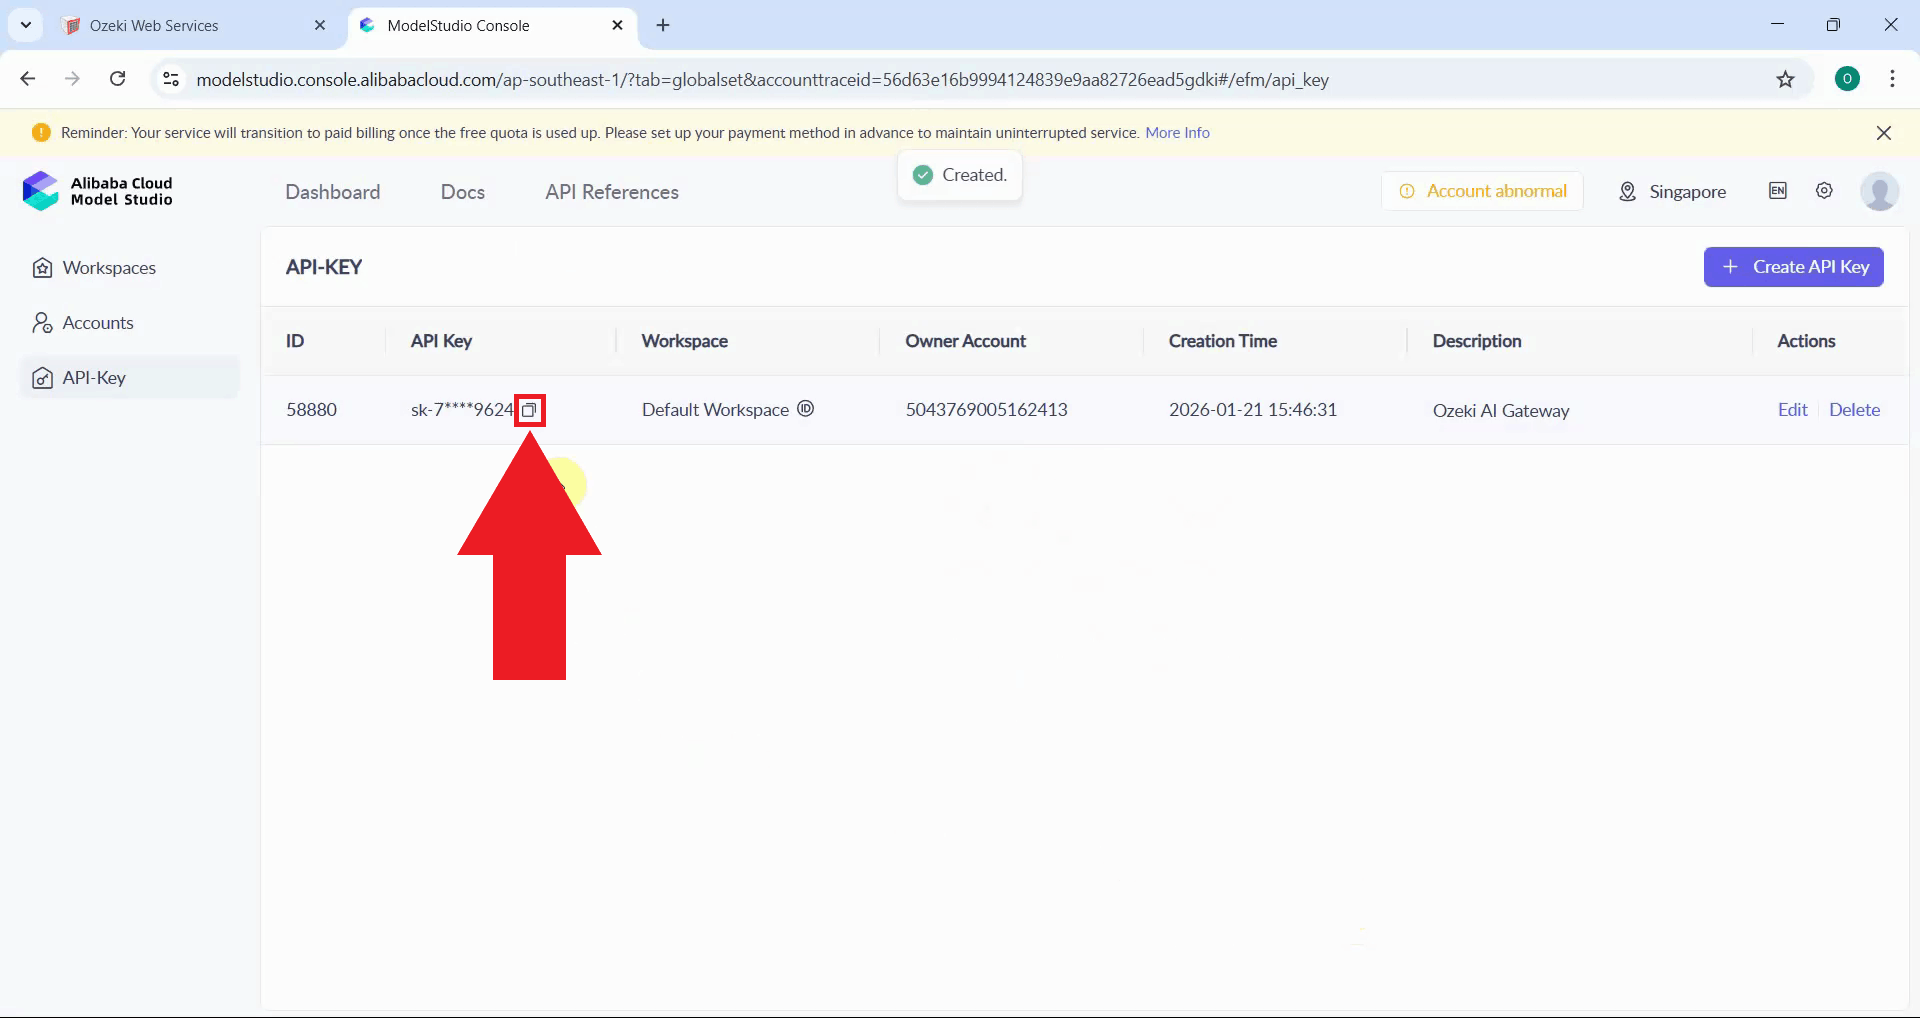Bookmark this page using the star icon
This screenshot has width=1920, height=1018.
(x=1787, y=80)
